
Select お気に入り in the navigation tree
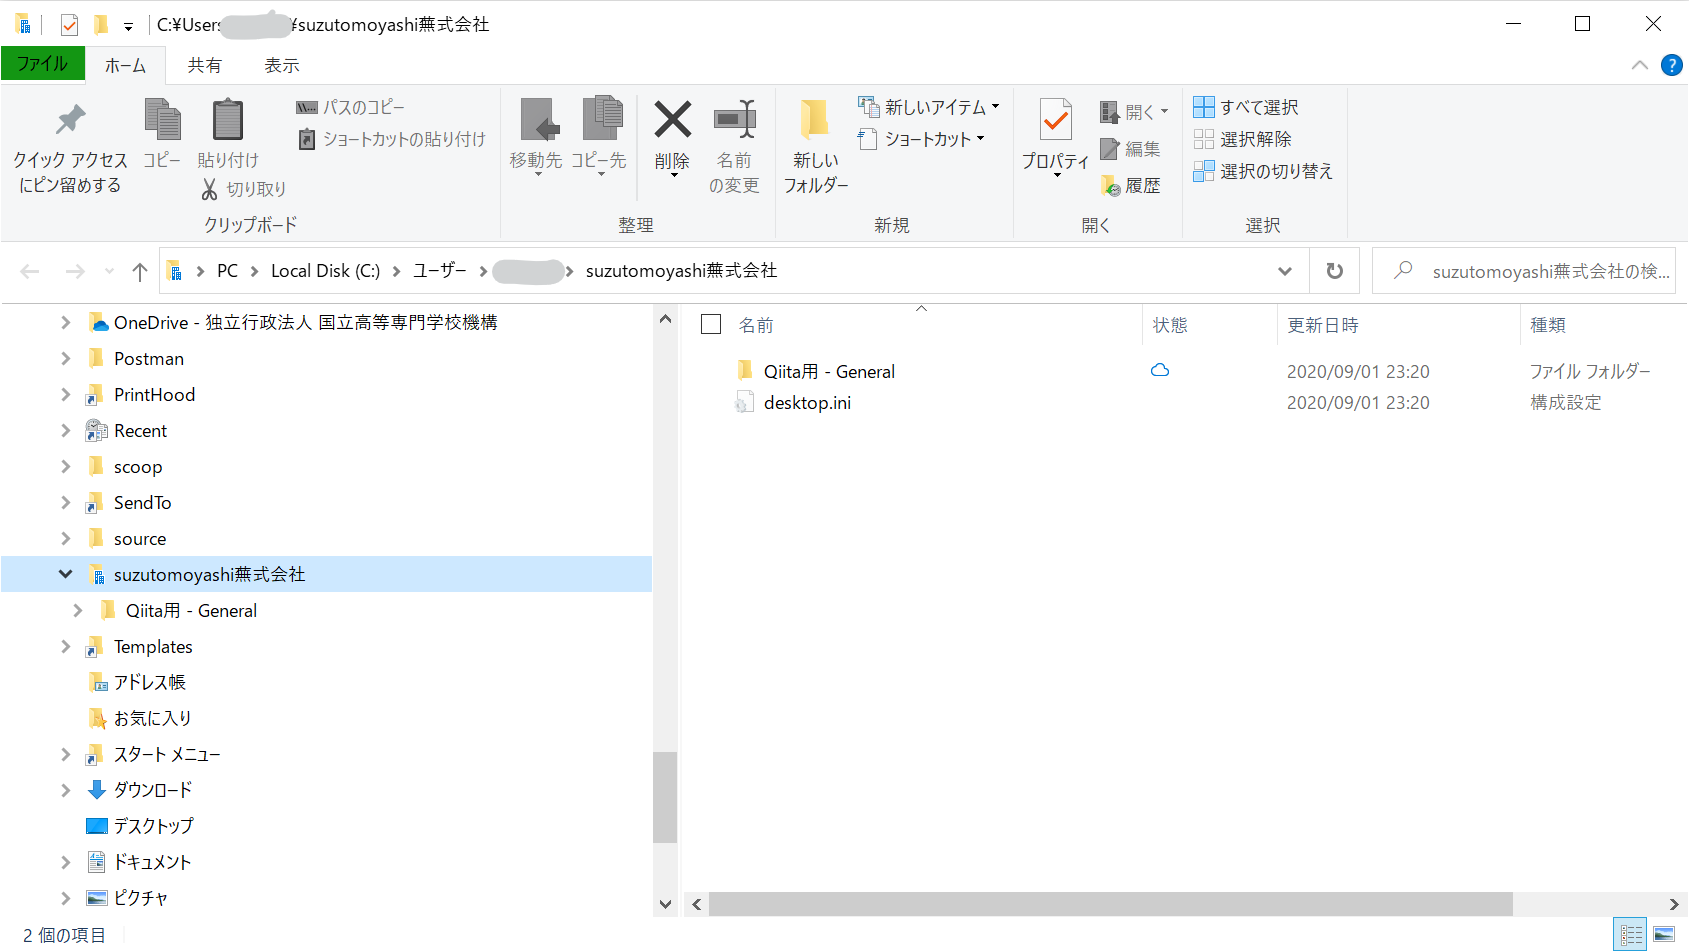click(x=152, y=718)
